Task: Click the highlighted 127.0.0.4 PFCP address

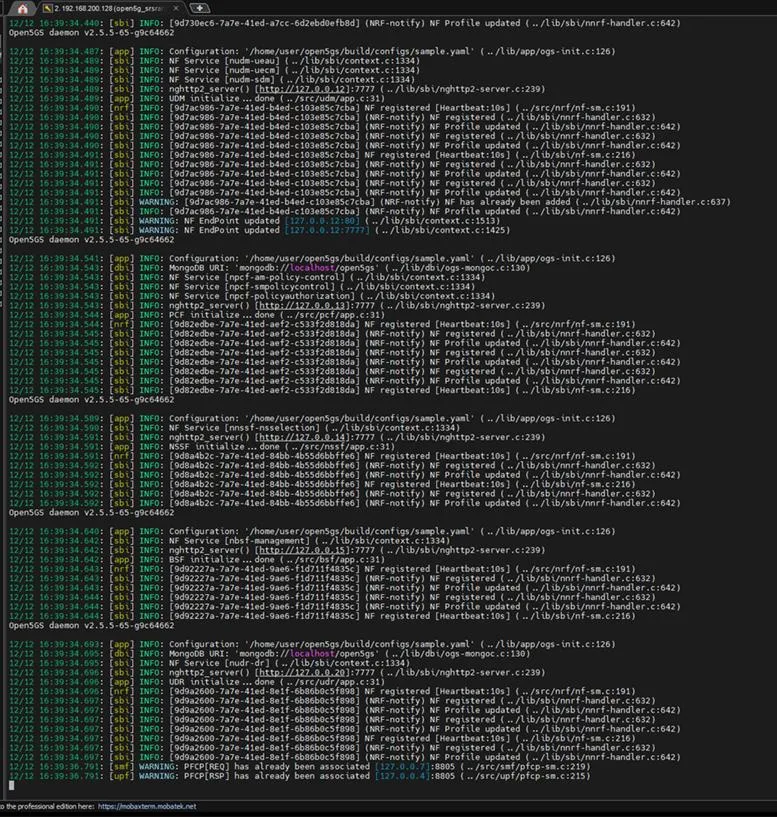Action: click(402, 776)
